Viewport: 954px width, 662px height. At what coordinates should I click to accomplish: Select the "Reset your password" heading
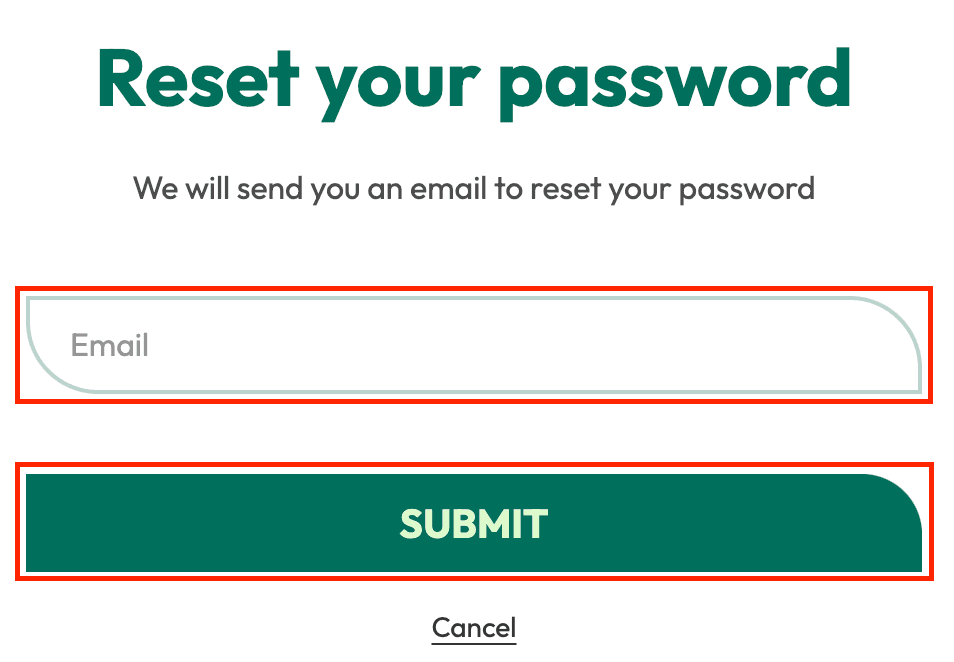(x=474, y=84)
